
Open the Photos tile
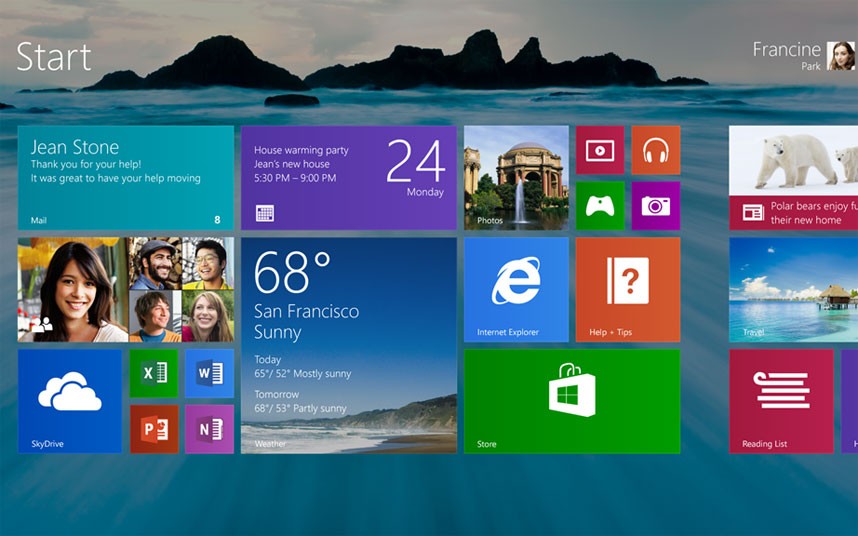pyautogui.click(x=516, y=177)
